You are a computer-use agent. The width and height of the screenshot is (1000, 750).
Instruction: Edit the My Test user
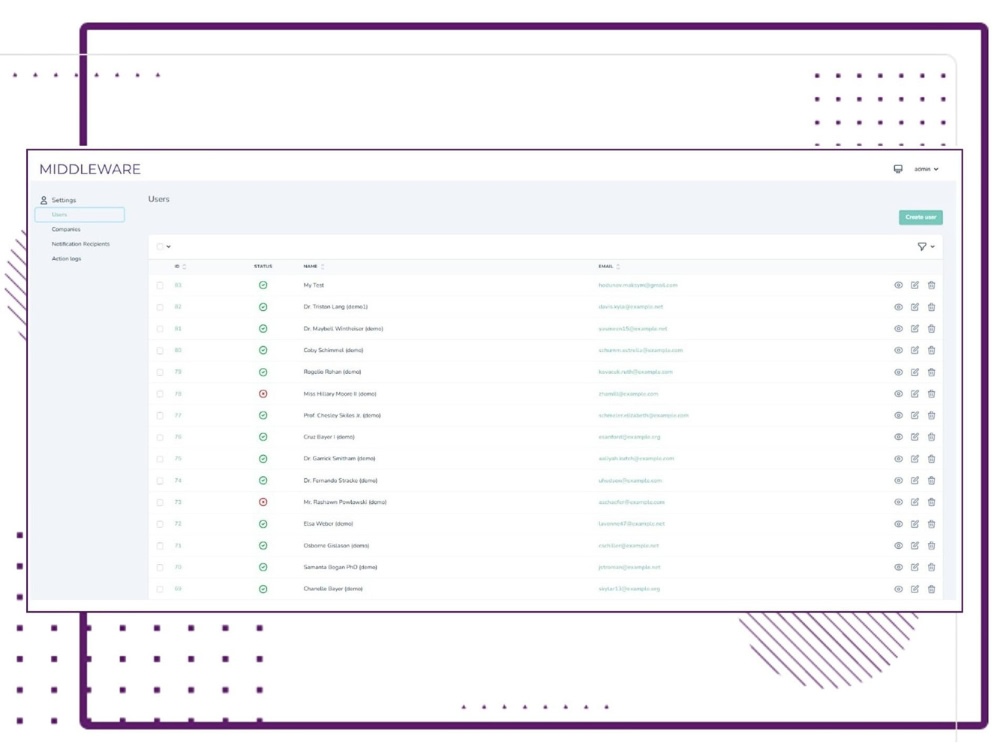[x=915, y=285]
